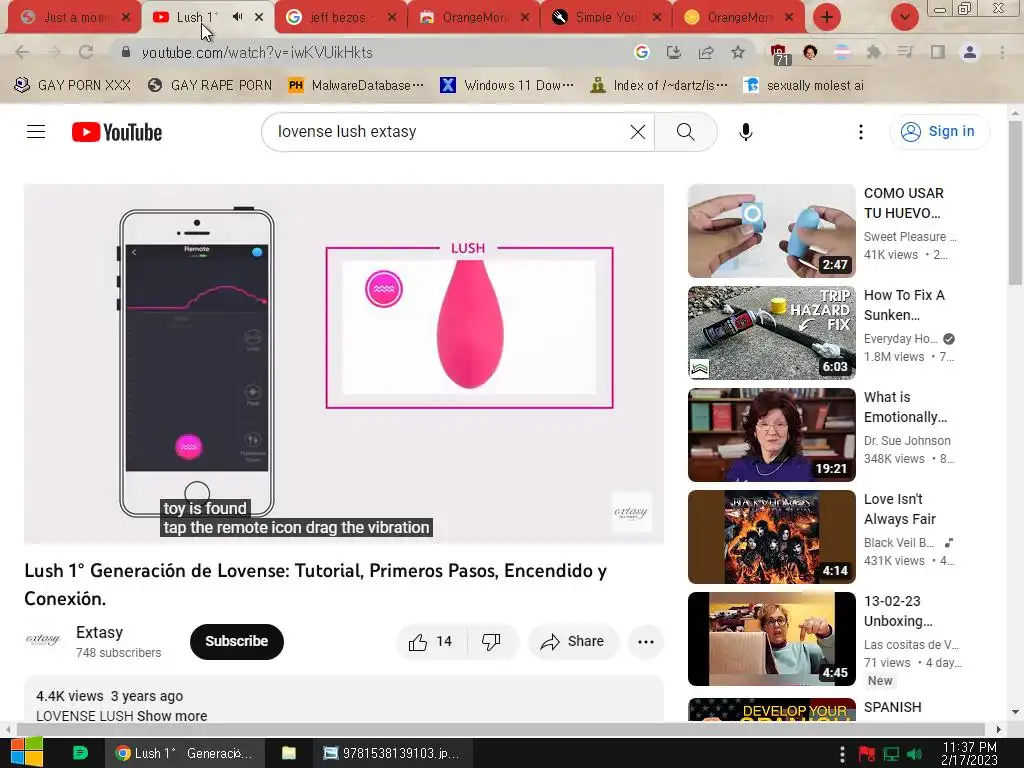Expand description with Show more
Image resolution: width=1024 pixels, height=768 pixels.
point(172,716)
